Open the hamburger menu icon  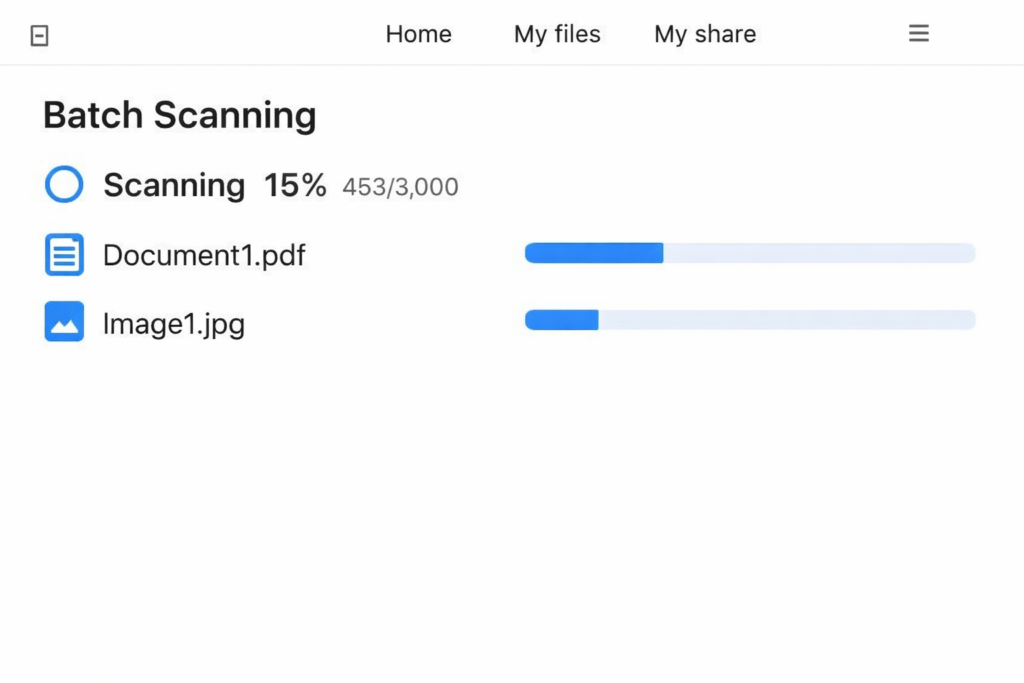918,34
